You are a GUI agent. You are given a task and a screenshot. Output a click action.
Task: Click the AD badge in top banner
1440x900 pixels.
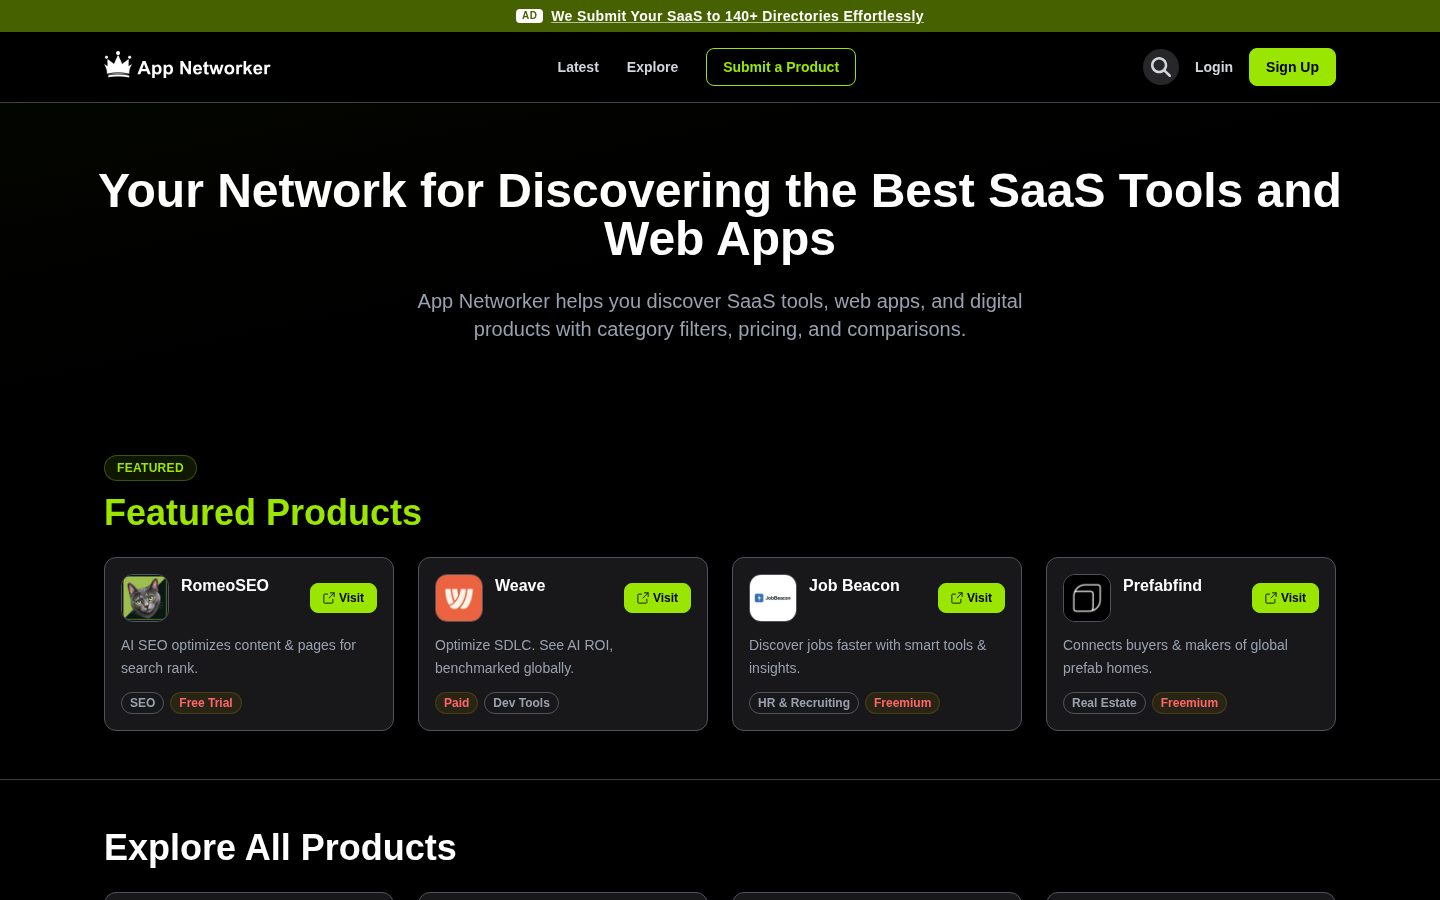pos(529,16)
